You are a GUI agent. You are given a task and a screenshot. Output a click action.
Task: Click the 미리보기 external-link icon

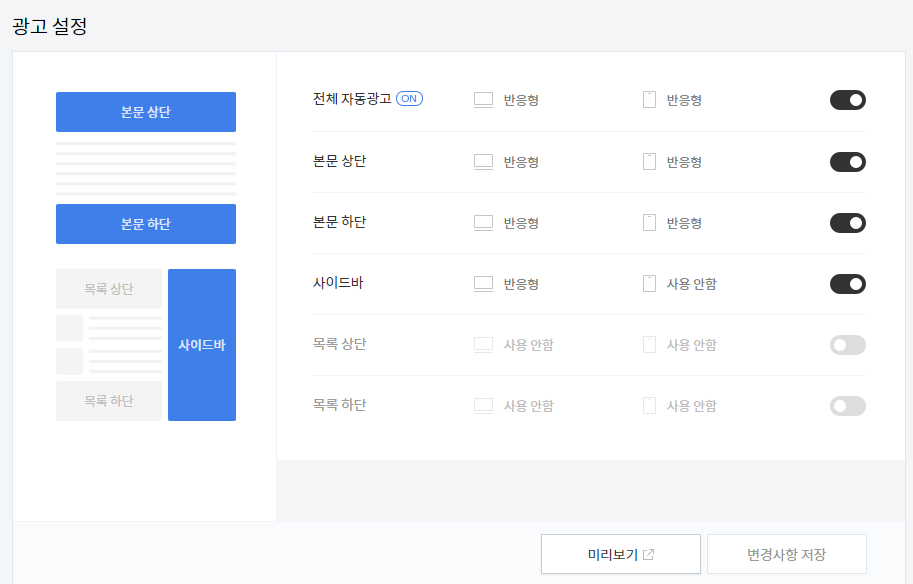[x=648, y=554]
